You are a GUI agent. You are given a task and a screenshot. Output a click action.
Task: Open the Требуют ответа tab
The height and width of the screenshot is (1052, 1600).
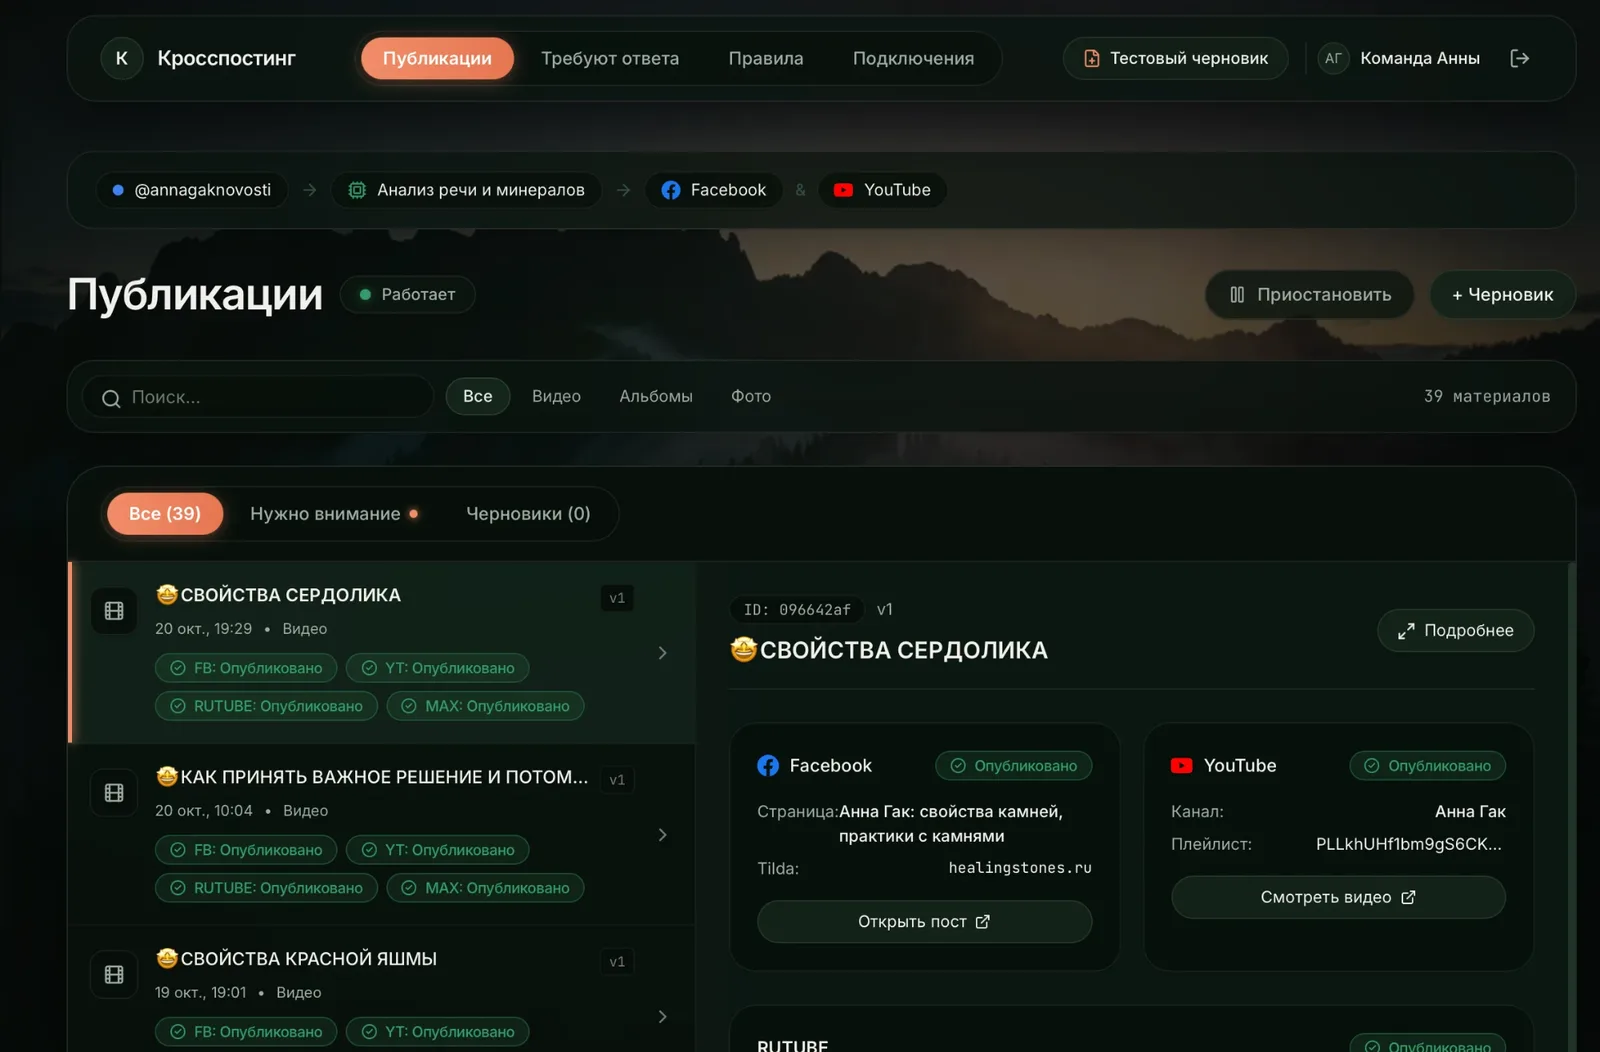tap(610, 58)
